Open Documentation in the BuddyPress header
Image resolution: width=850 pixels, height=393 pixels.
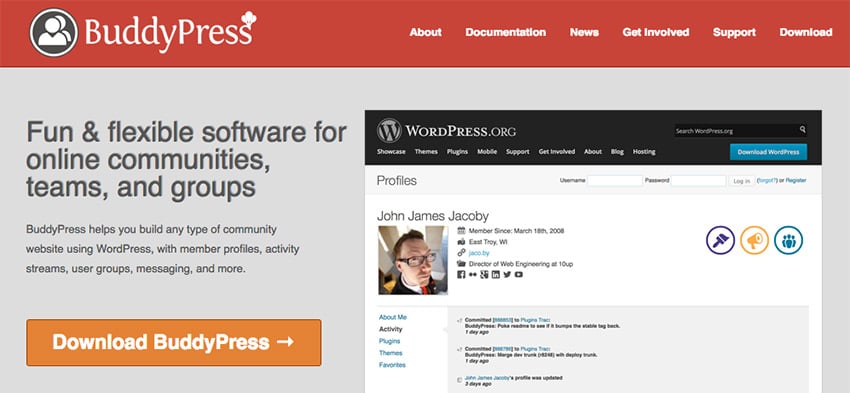[x=505, y=33]
